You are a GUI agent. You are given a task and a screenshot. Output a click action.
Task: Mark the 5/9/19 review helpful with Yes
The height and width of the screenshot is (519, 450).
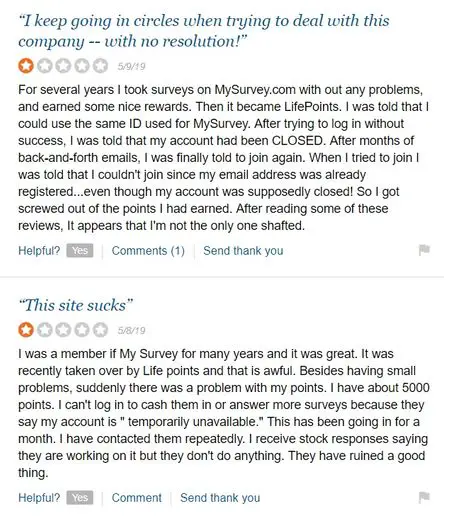pyautogui.click(x=80, y=251)
